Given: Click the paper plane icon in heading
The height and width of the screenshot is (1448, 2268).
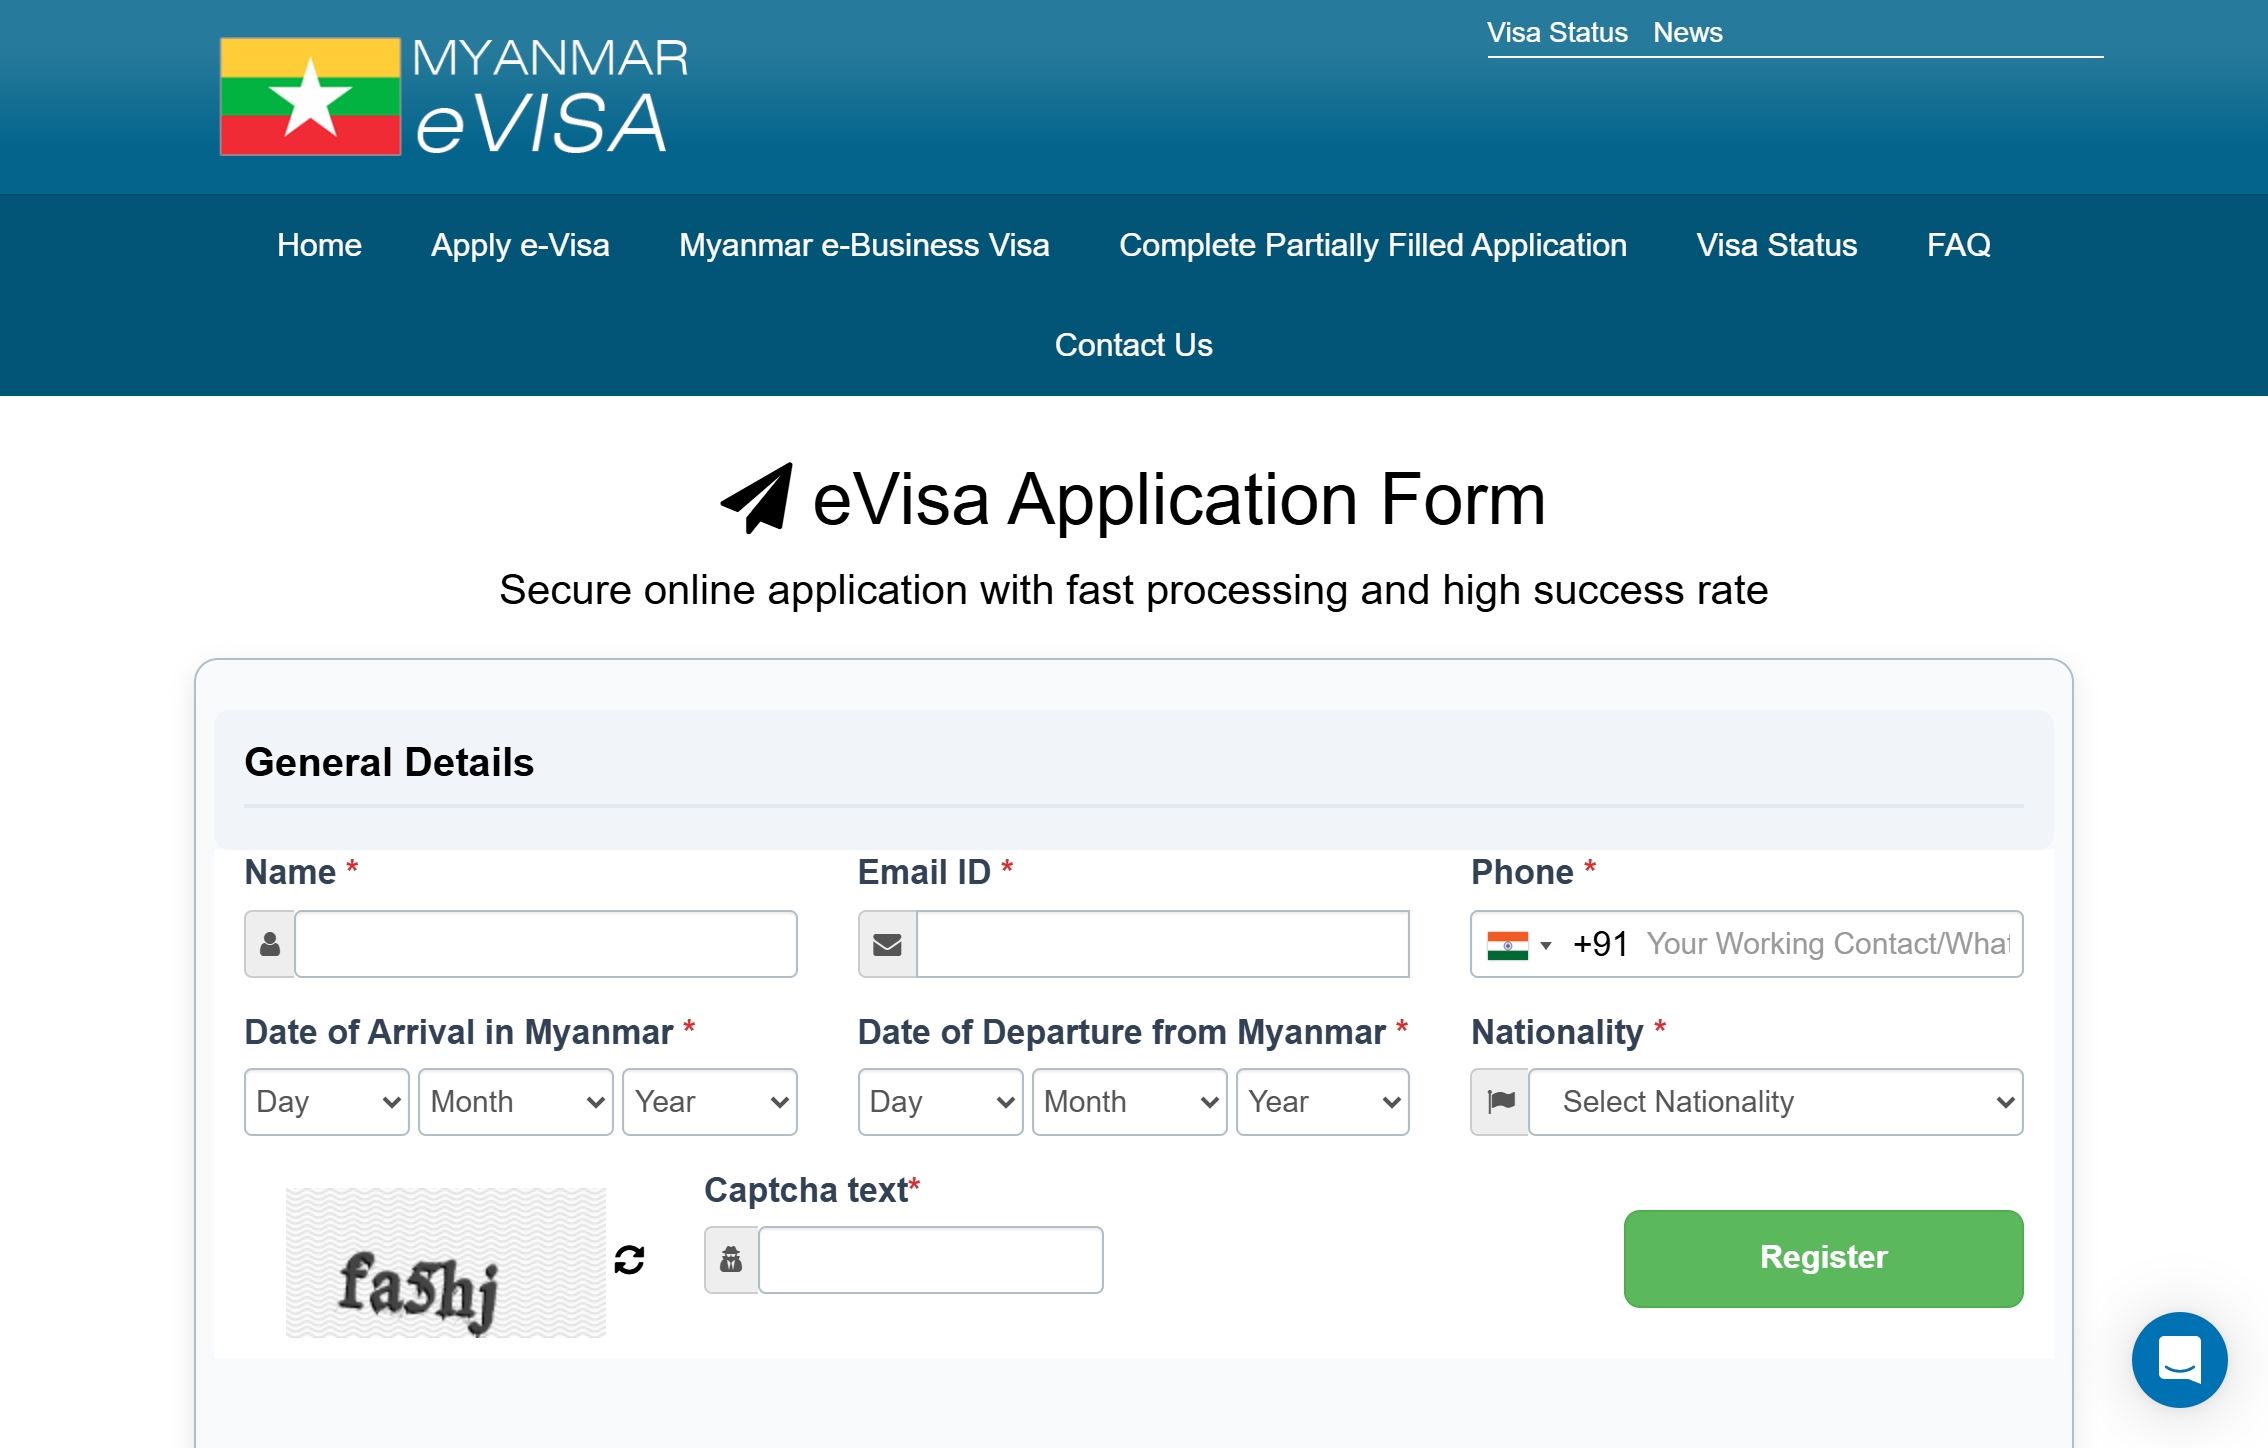Looking at the screenshot, I should coord(757,498).
